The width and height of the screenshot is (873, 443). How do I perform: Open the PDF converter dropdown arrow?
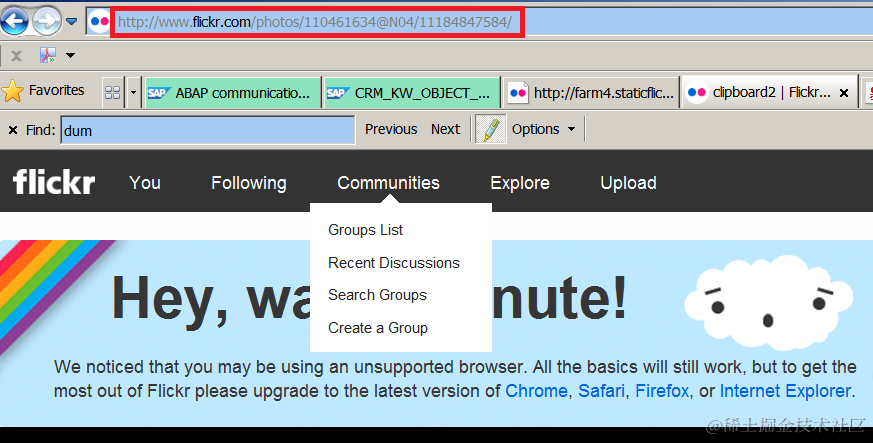pos(70,55)
